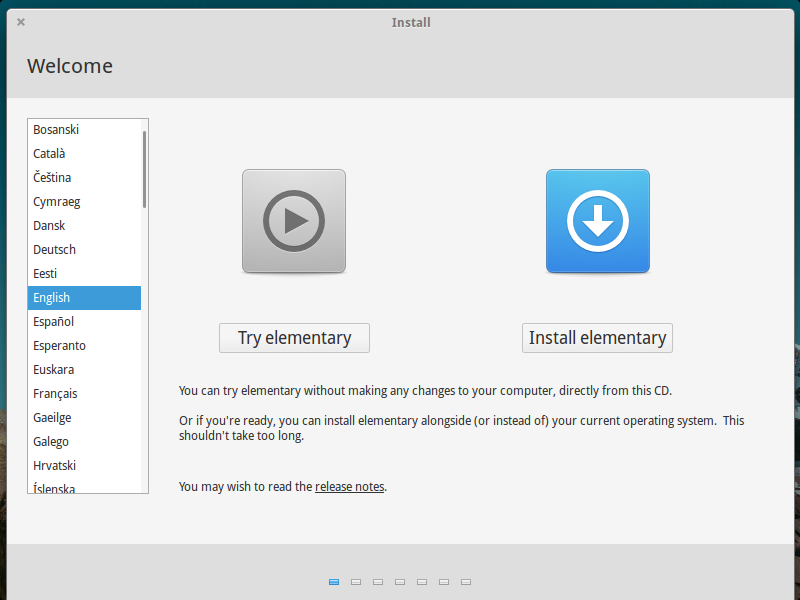Viewport: 800px width, 600px height.
Task: Choose Euskara in the language list
Action: 84,369
